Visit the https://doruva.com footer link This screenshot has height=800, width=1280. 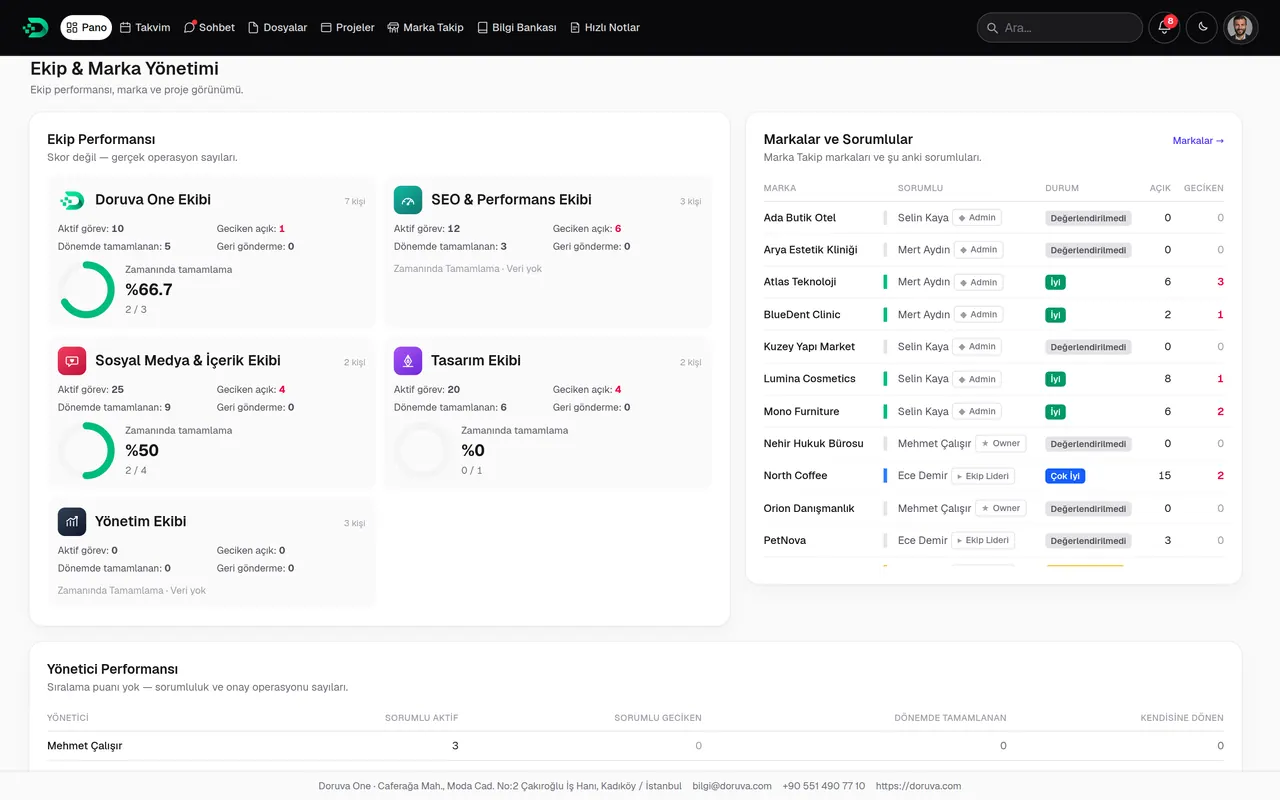point(918,786)
